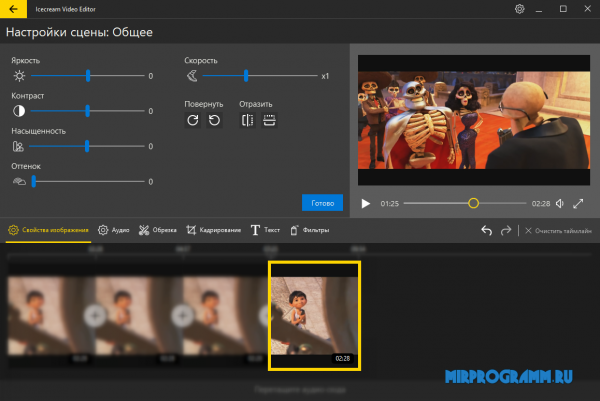Play the video preview

[x=366, y=204]
